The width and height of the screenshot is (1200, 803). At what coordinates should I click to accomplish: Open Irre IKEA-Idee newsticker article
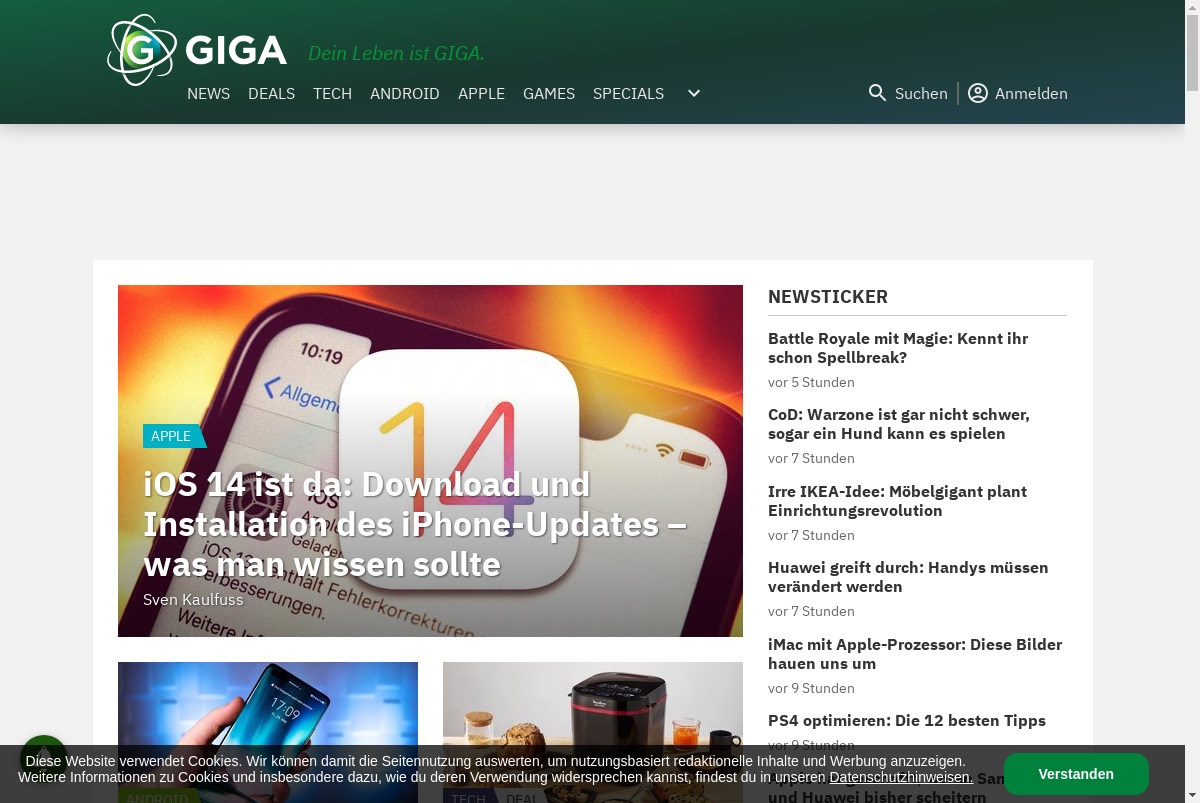point(897,501)
